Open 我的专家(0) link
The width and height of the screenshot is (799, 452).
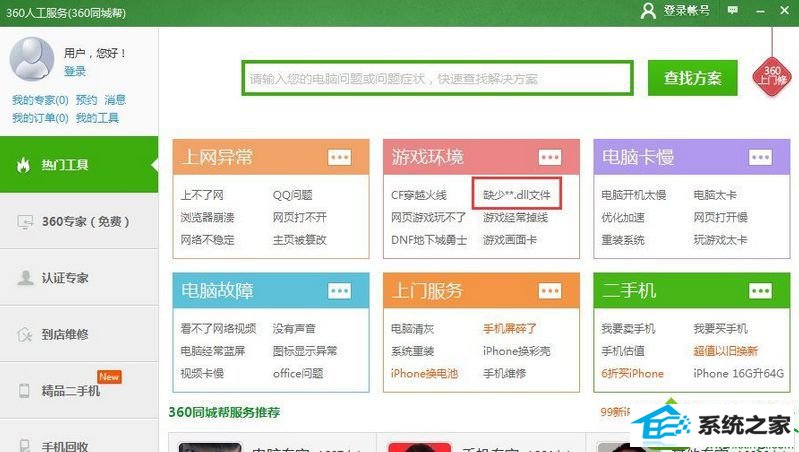[40, 100]
